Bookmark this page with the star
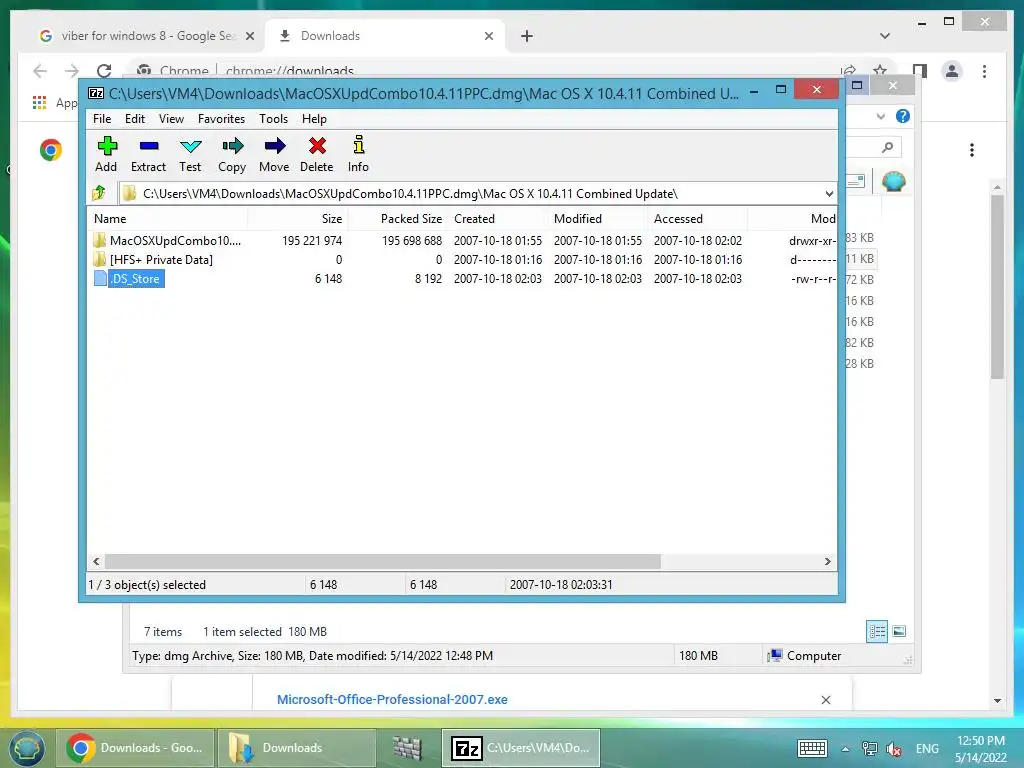 pos(880,71)
